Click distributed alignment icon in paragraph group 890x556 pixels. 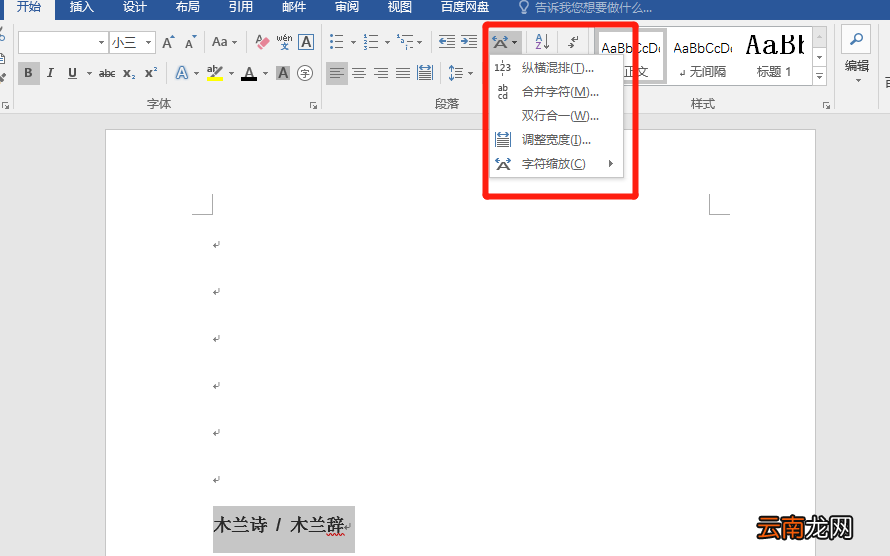(x=425, y=73)
